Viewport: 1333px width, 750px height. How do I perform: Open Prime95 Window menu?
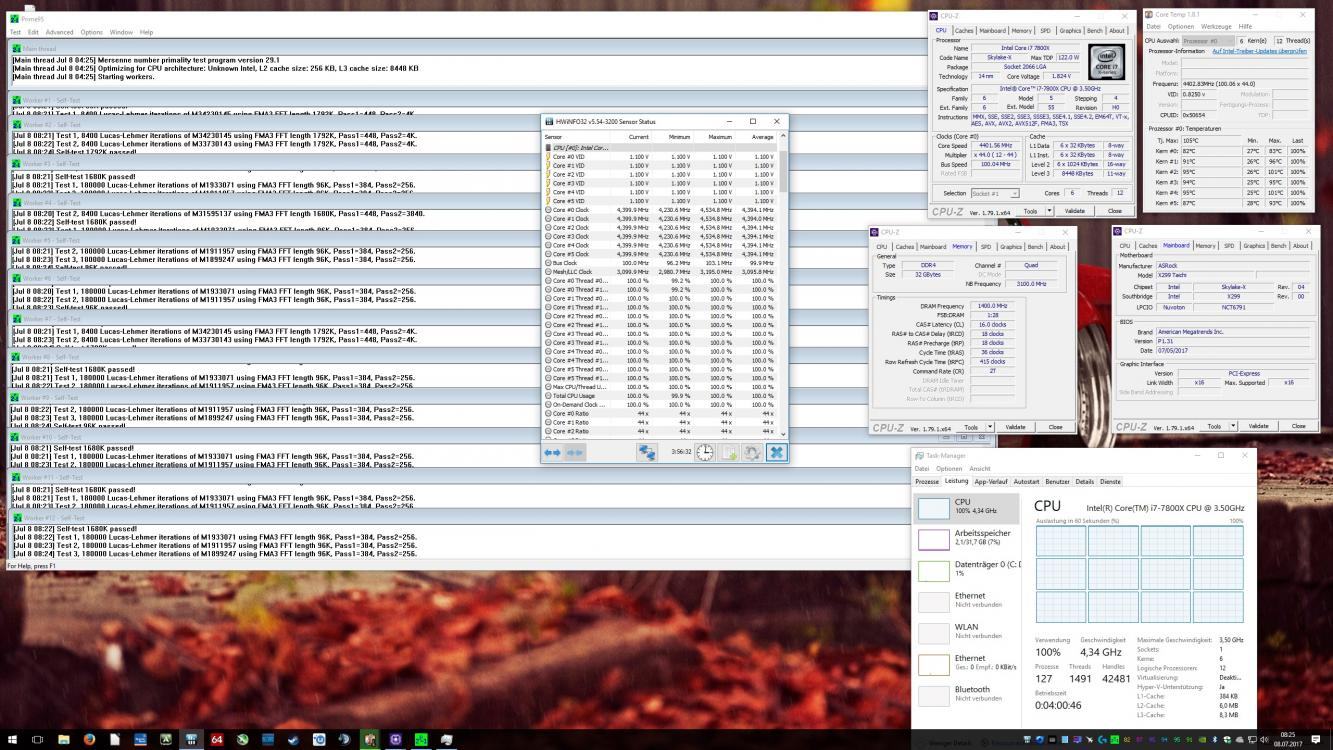pos(121,32)
